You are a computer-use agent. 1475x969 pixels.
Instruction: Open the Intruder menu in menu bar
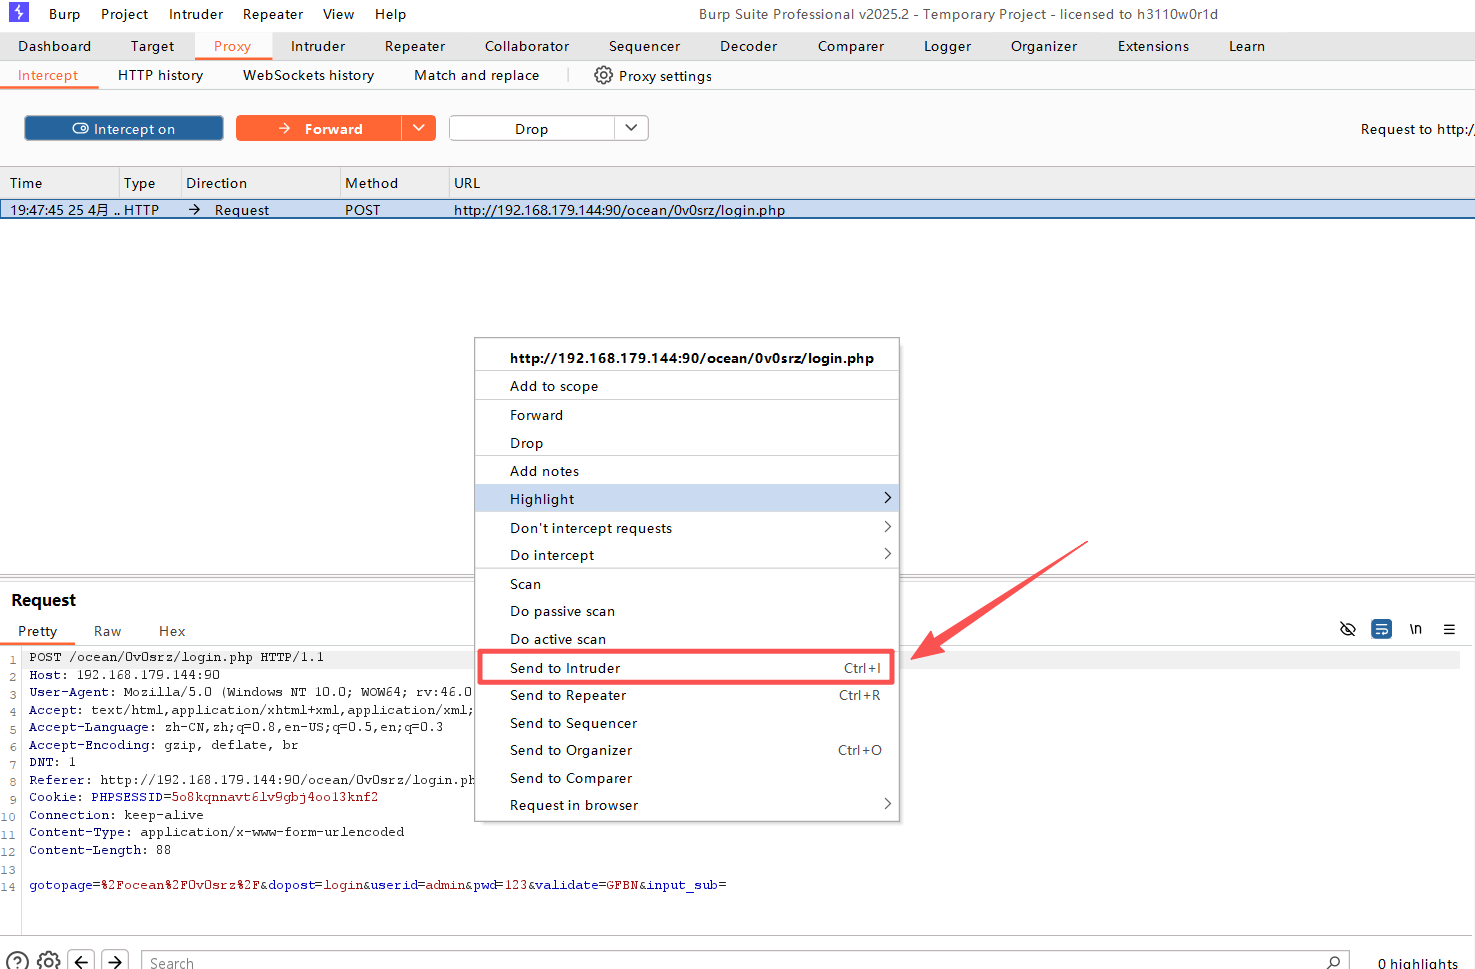196,14
